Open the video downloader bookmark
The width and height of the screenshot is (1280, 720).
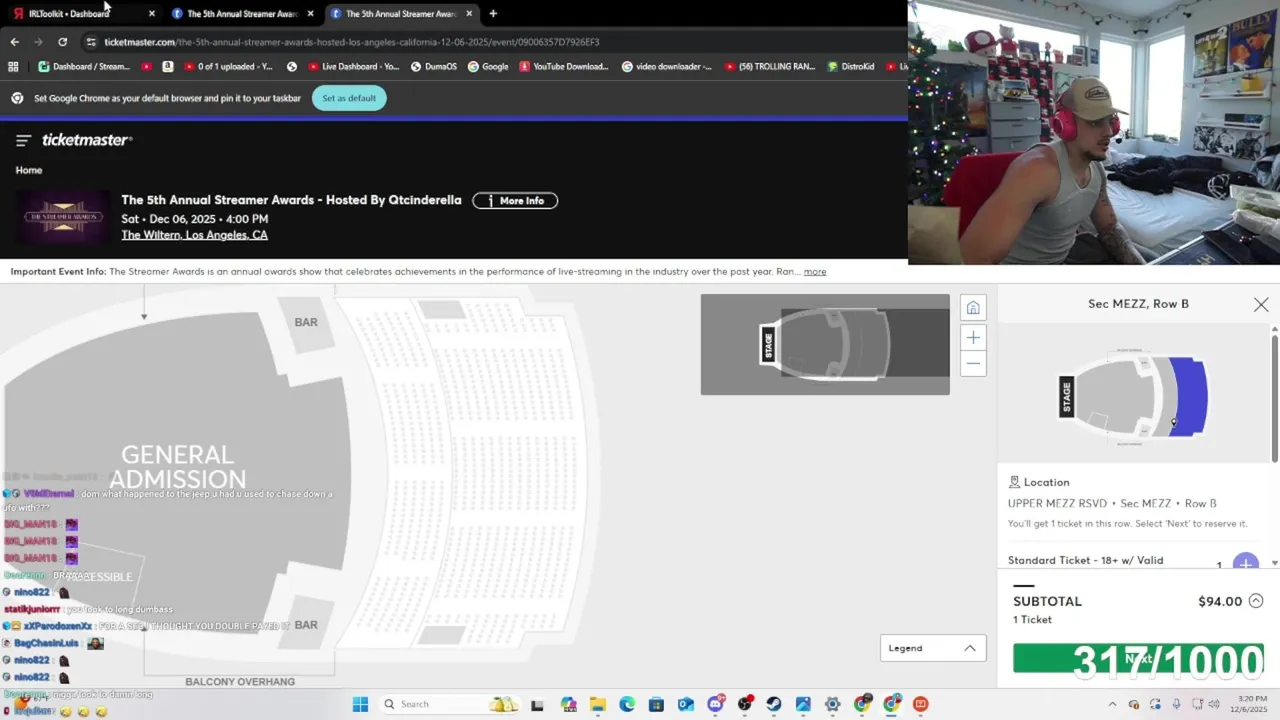[x=667, y=67]
